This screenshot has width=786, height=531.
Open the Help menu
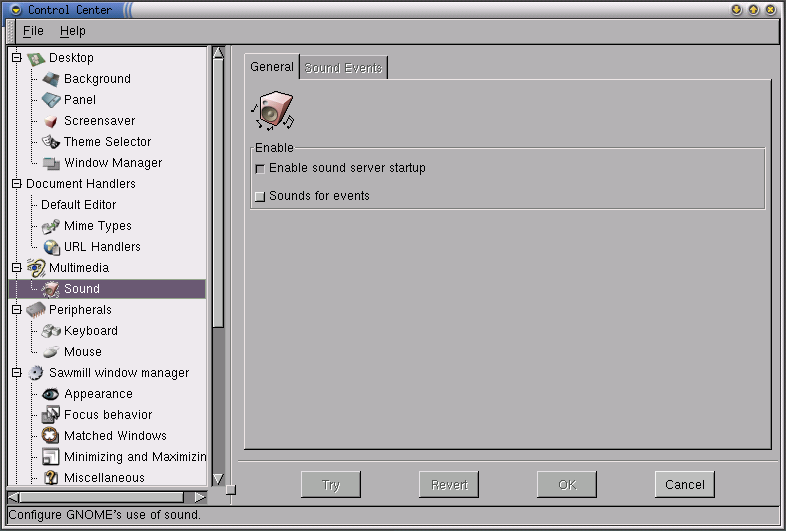tap(73, 31)
